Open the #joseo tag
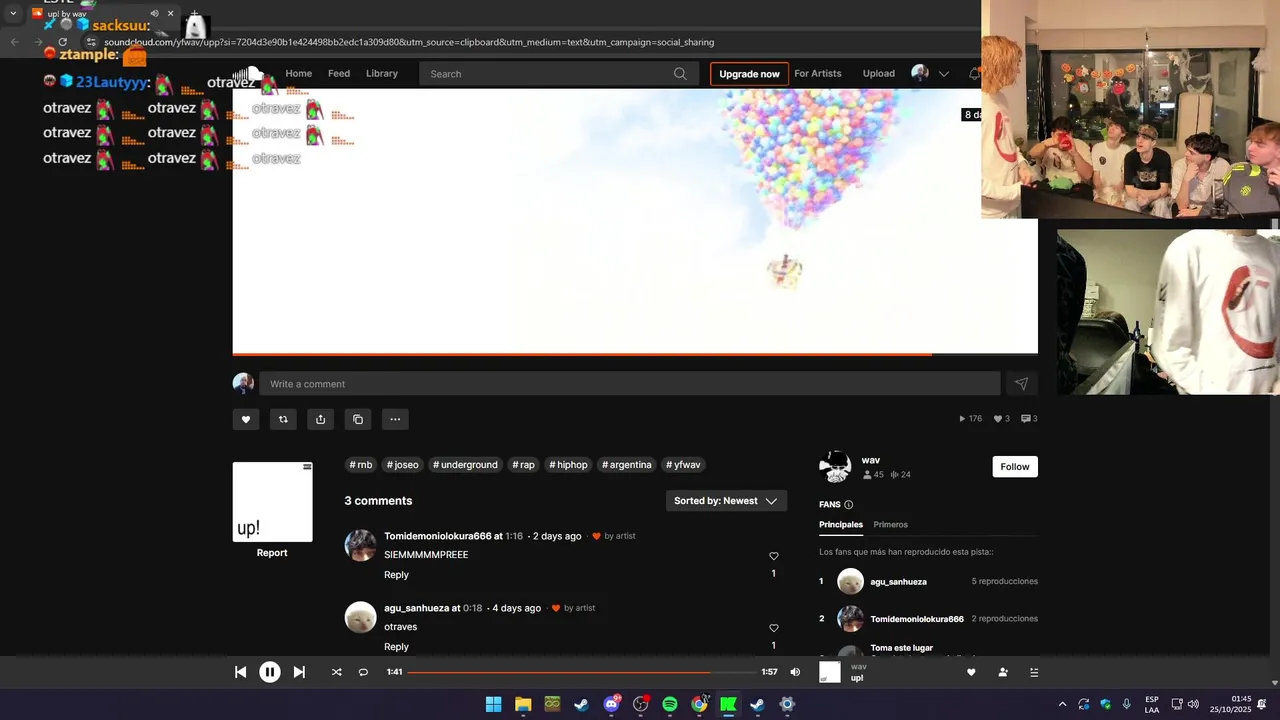 (x=403, y=465)
